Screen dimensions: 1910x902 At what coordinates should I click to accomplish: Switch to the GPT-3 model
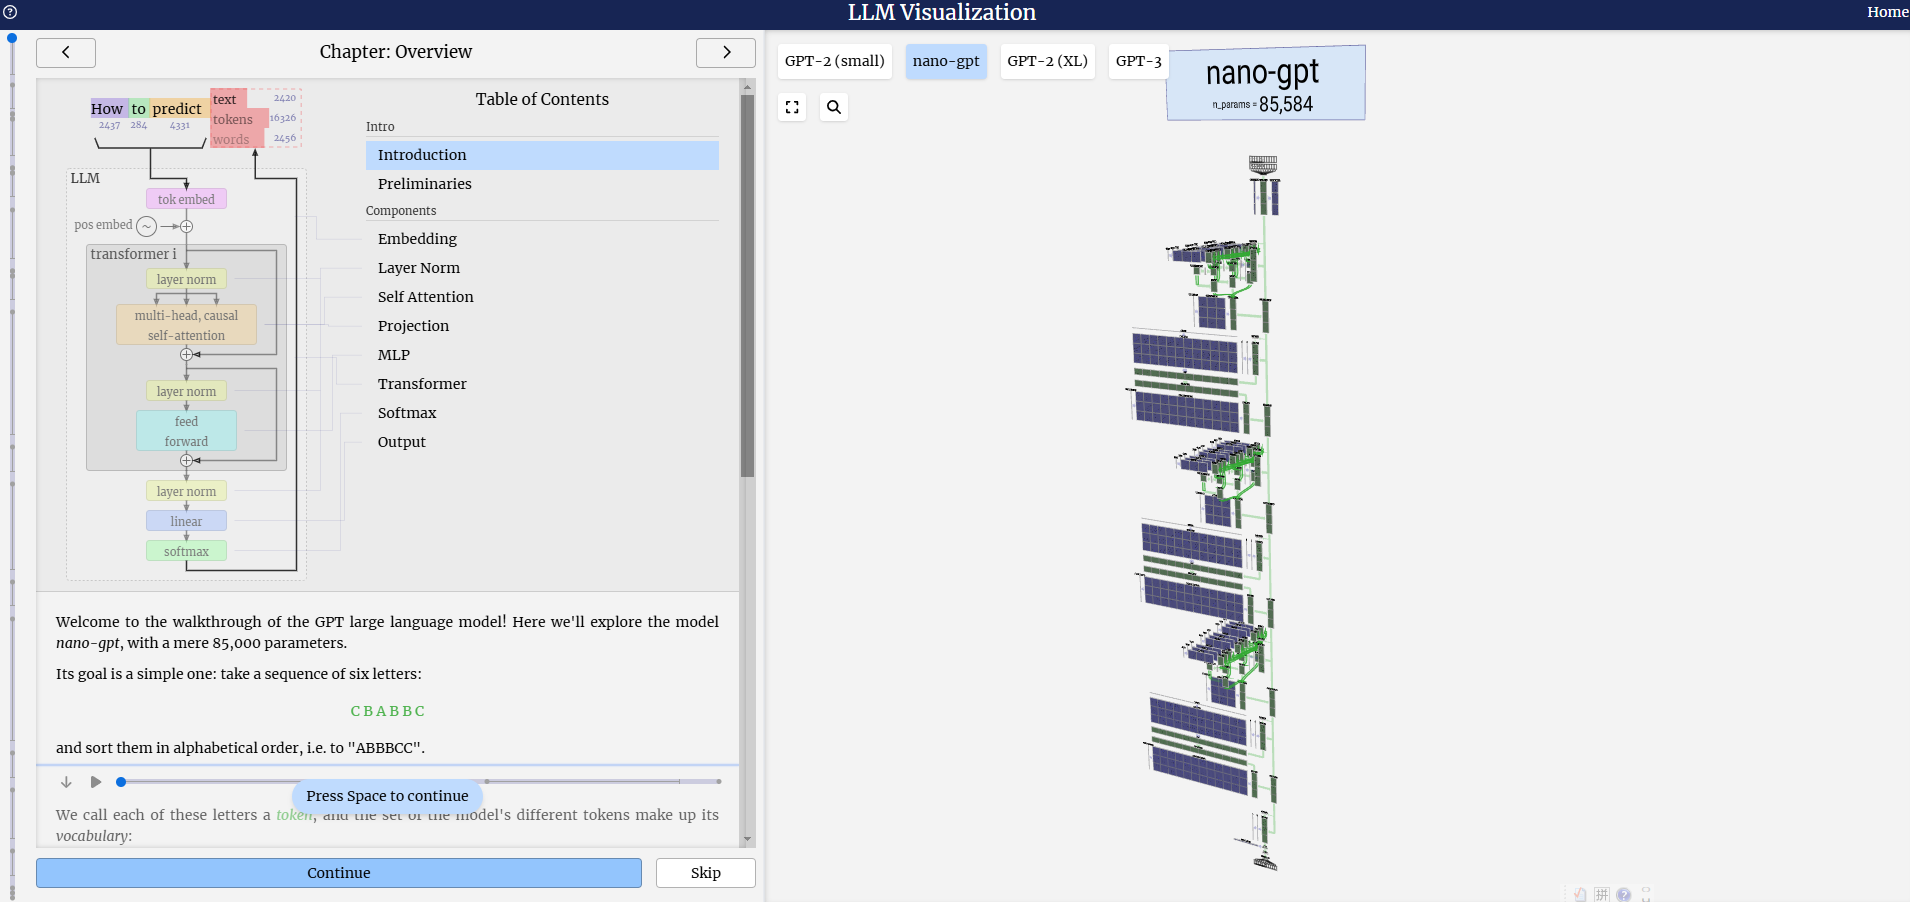coord(1138,61)
